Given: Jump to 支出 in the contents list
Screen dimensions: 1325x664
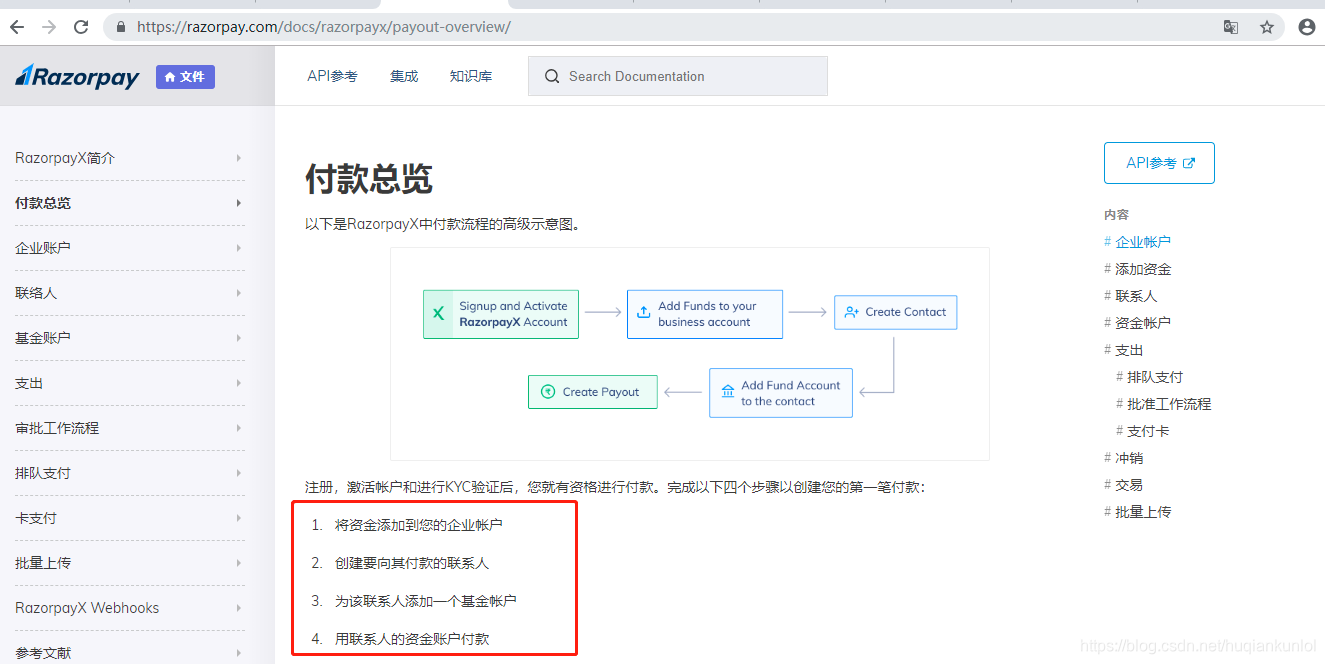Looking at the screenshot, I should [x=1129, y=350].
